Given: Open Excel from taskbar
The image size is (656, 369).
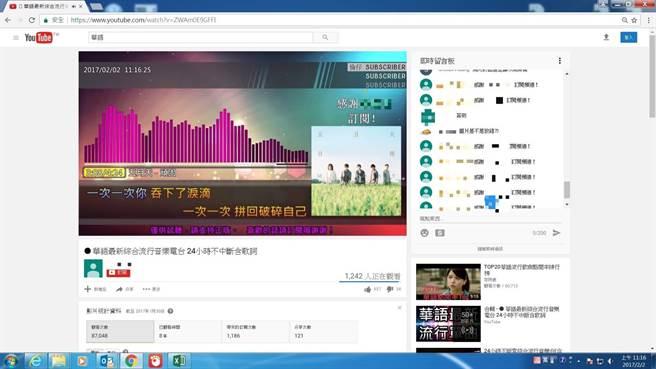Looking at the screenshot, I should click(179, 361).
